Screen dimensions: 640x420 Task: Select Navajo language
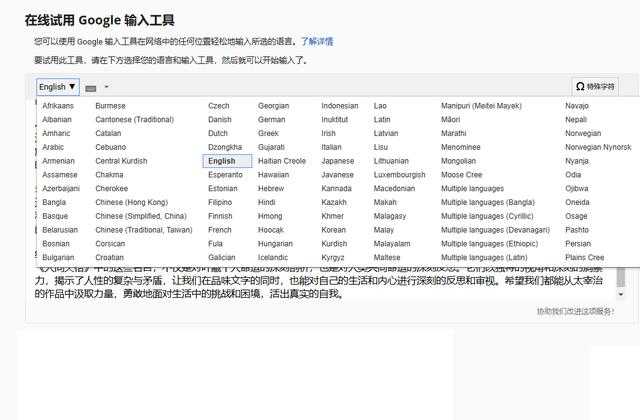(x=577, y=106)
